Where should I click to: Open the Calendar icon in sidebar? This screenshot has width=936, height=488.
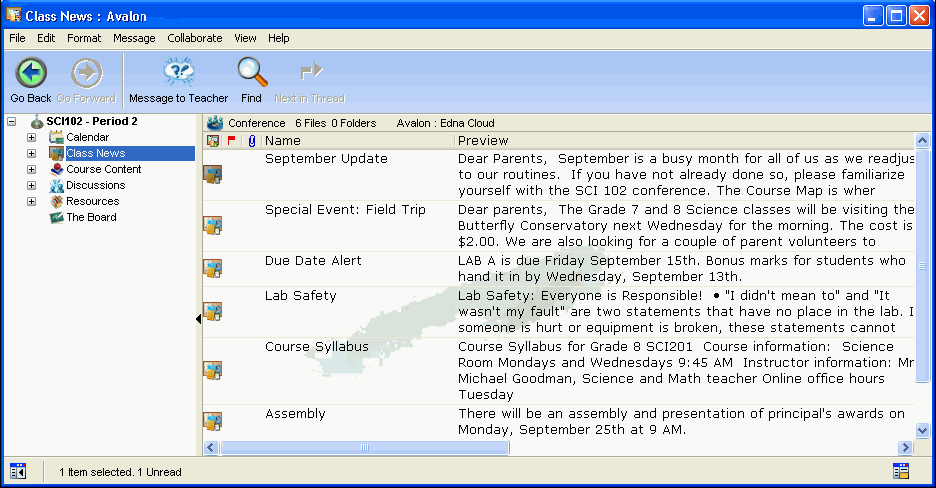click(x=56, y=137)
